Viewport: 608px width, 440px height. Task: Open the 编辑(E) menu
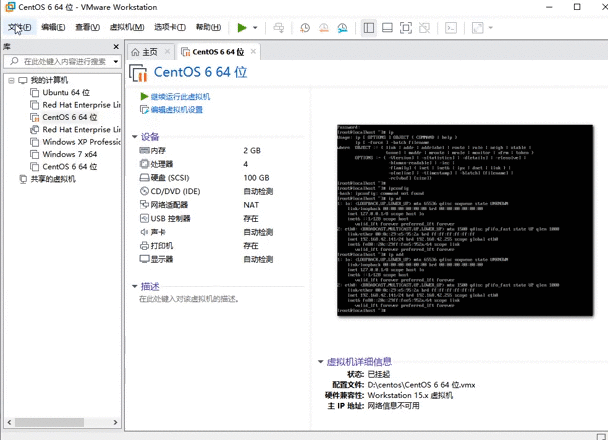coord(53,27)
